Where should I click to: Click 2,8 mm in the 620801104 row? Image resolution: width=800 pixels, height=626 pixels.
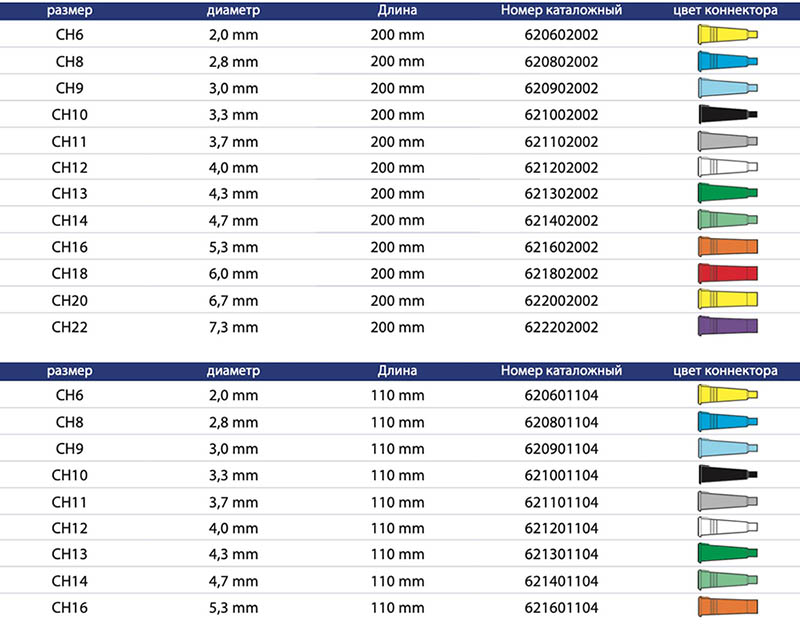(233, 423)
